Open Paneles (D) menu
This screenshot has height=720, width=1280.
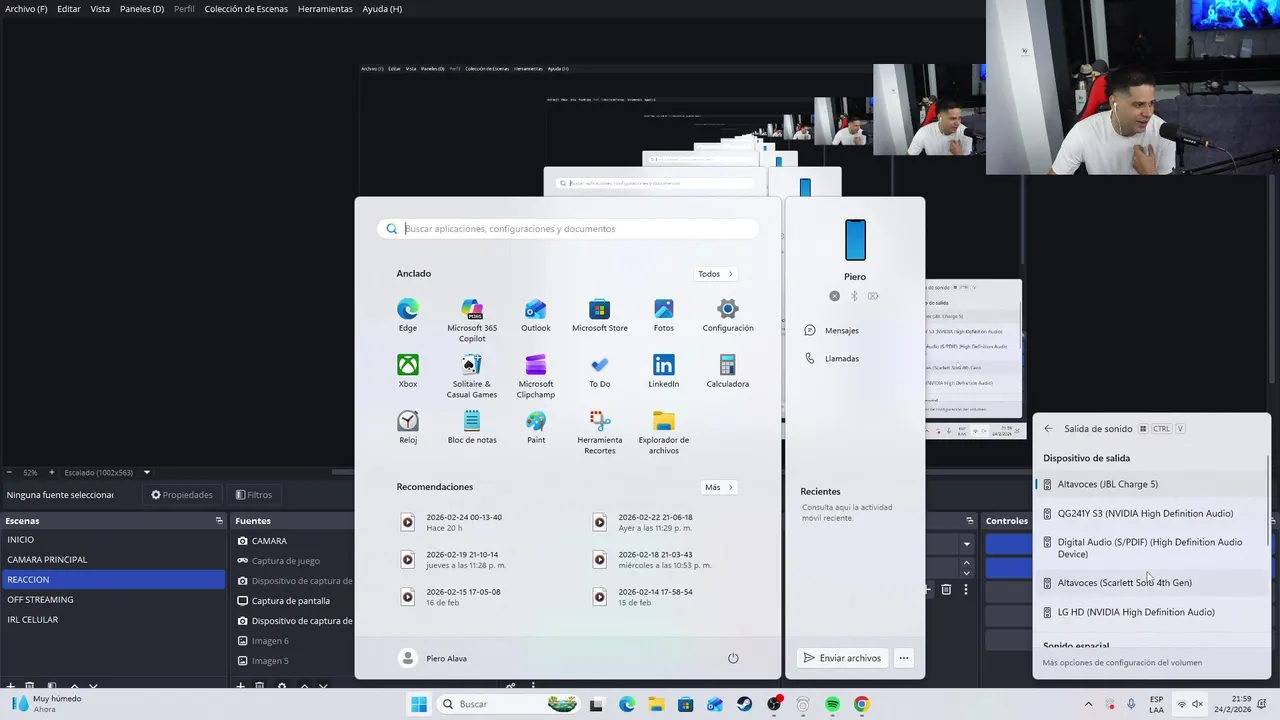(x=142, y=9)
